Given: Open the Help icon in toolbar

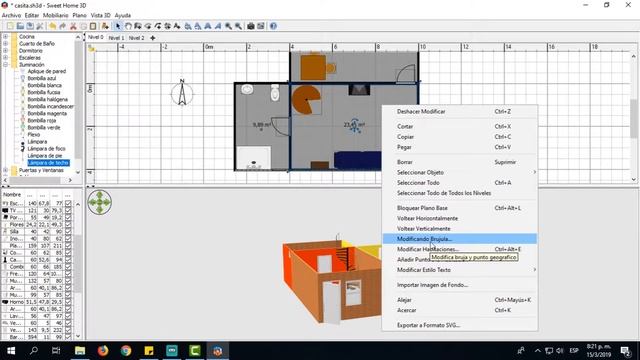Looking at the screenshot, I should click(273, 26).
